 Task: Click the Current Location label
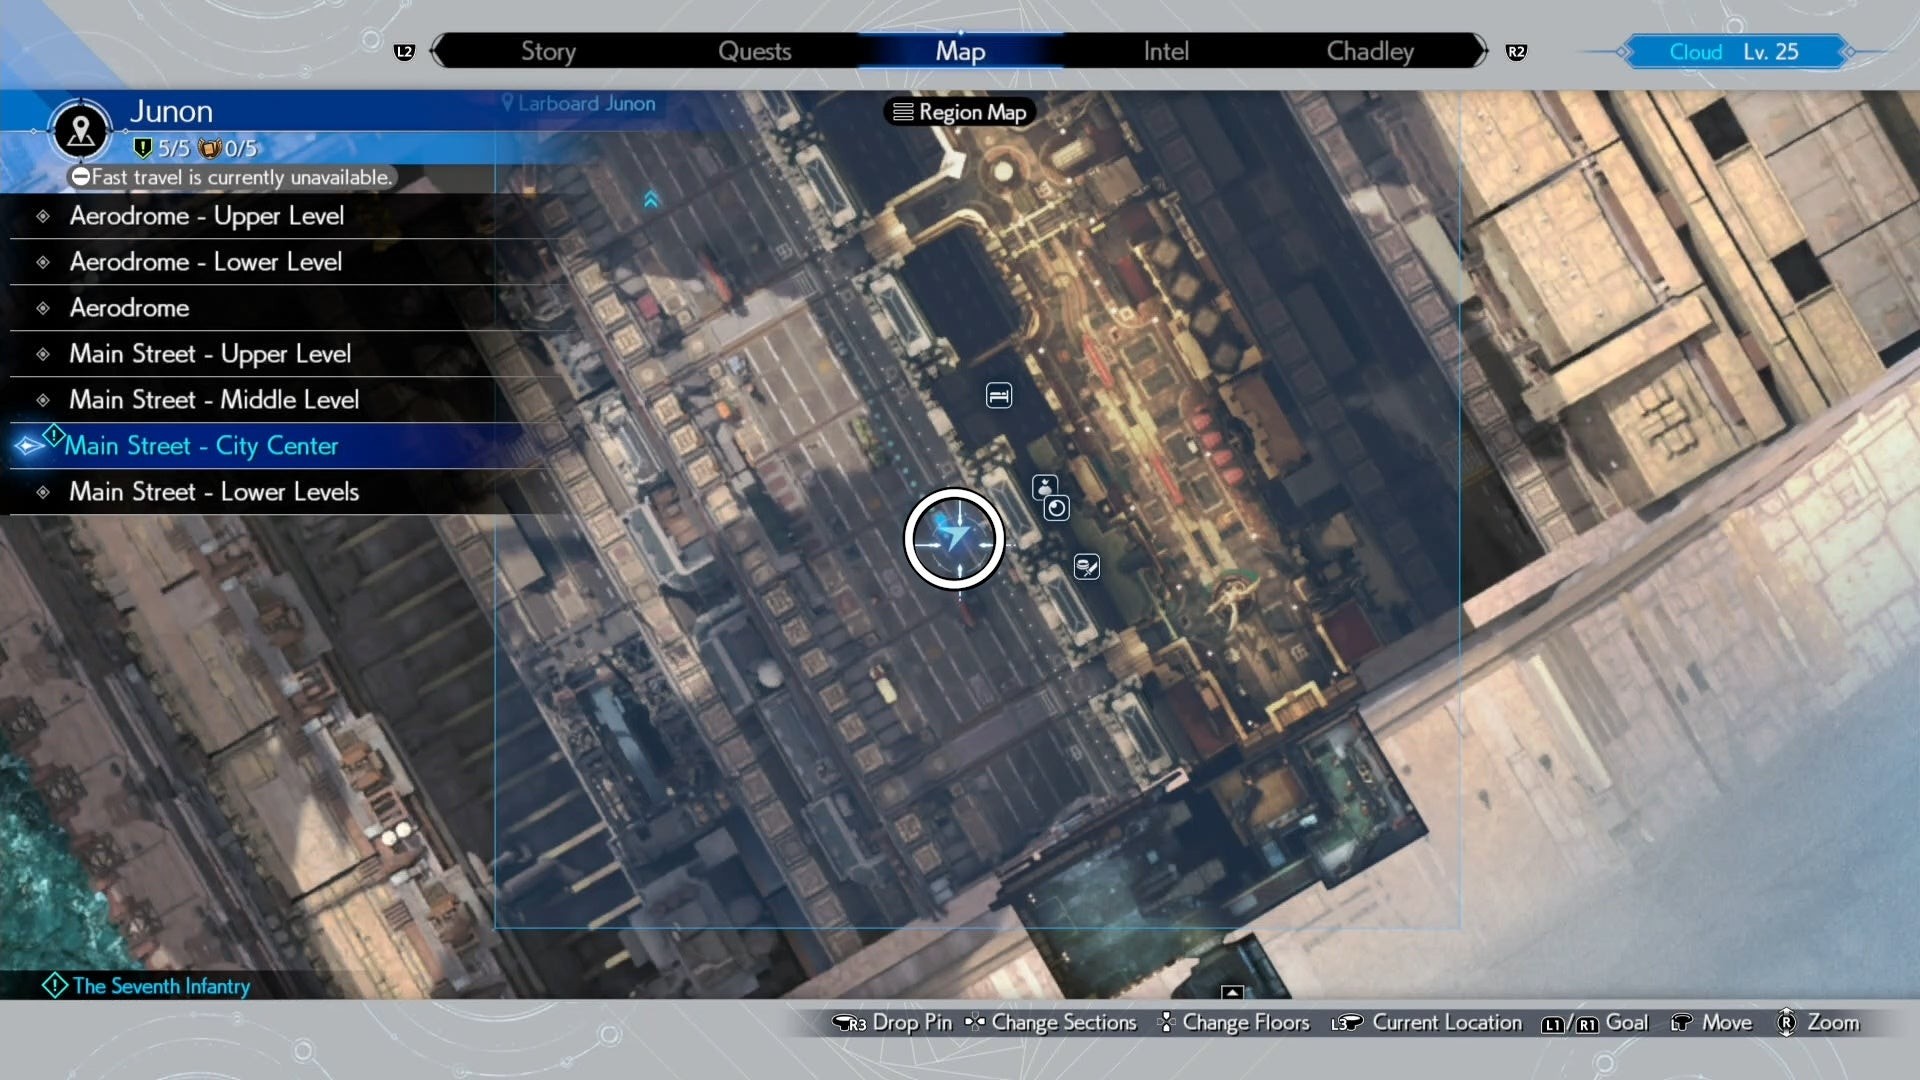(x=1447, y=1022)
